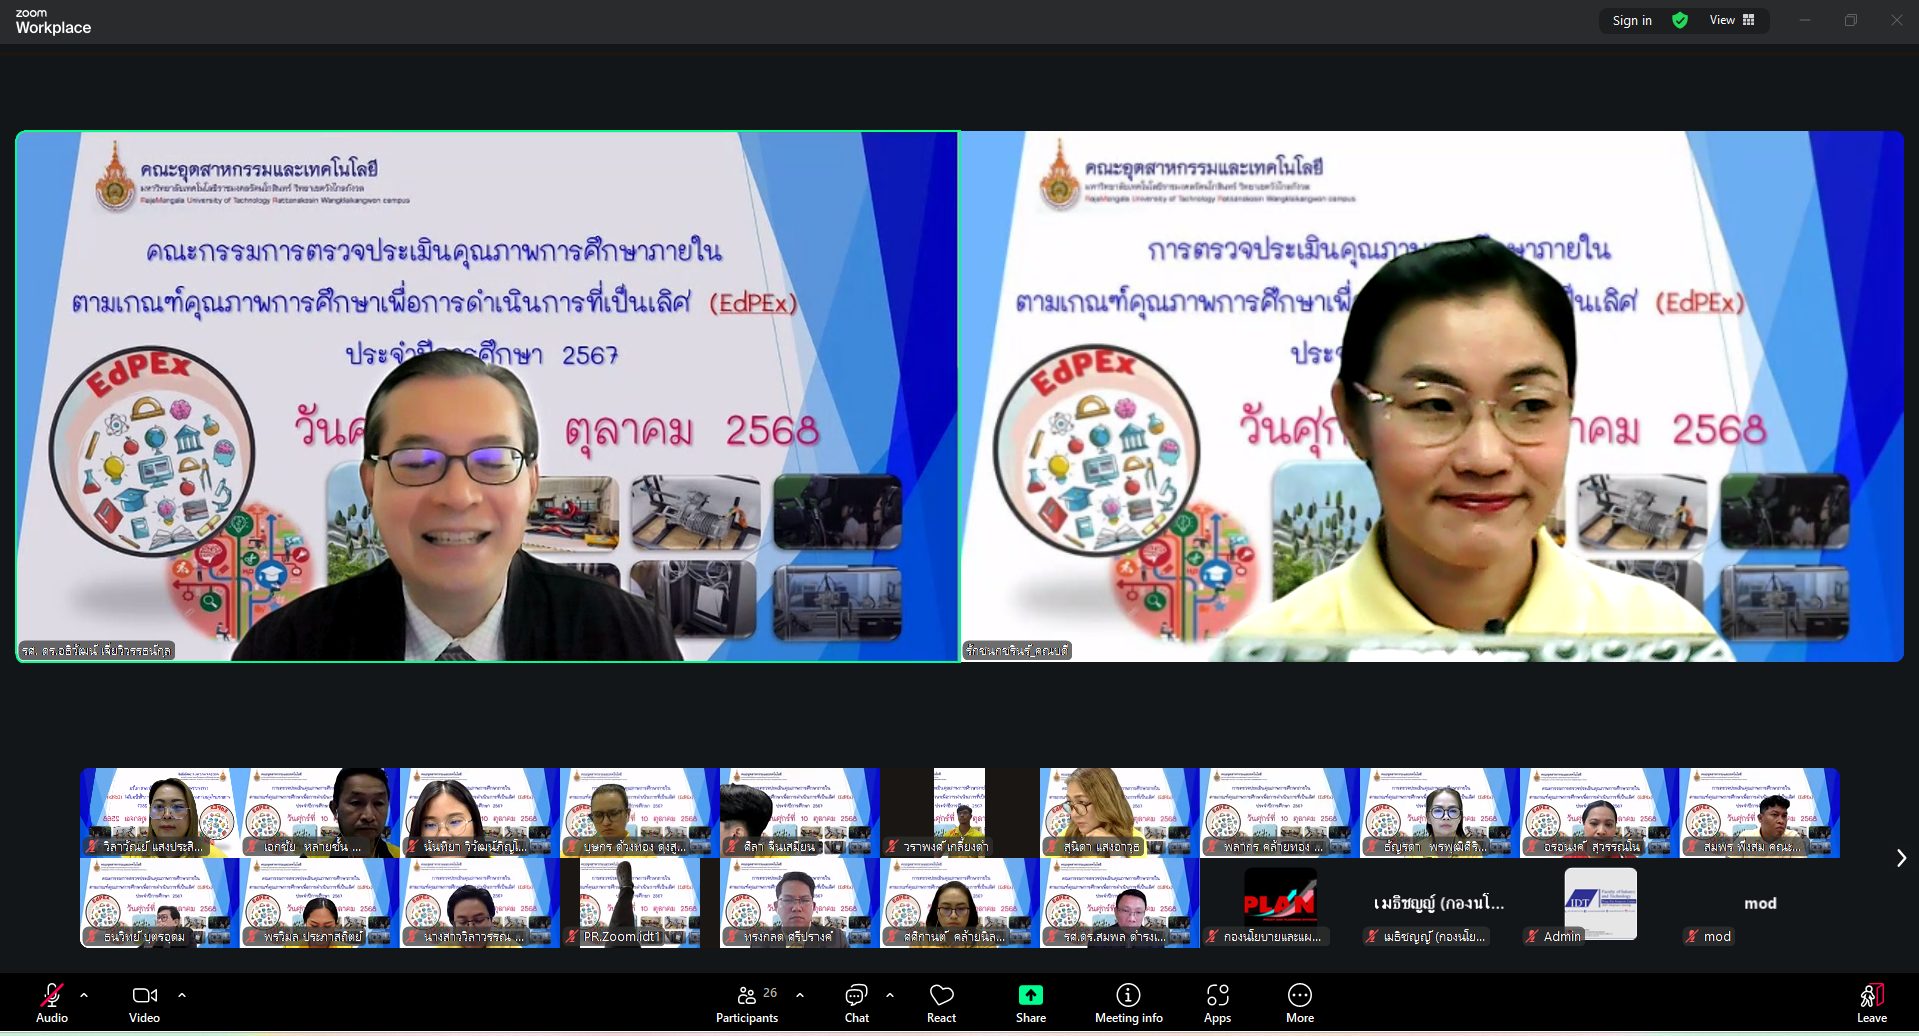Toggle the Video camera button
The image size is (1919, 1036).
[x=144, y=1002]
